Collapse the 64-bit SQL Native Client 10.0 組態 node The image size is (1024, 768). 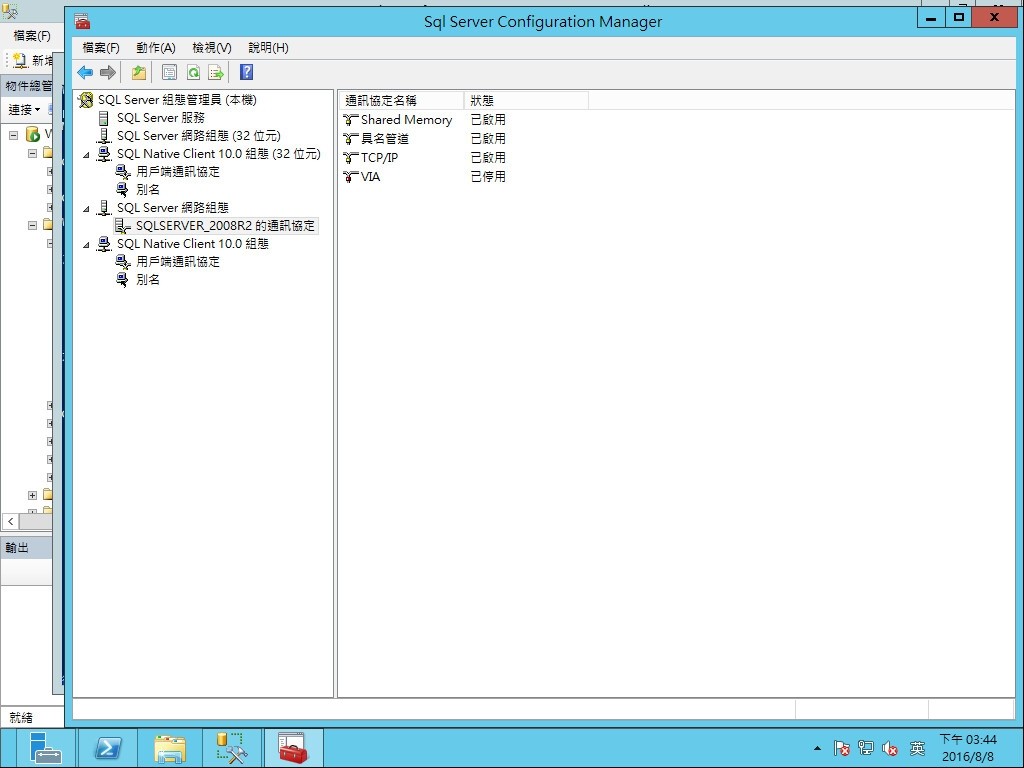[x=86, y=245]
